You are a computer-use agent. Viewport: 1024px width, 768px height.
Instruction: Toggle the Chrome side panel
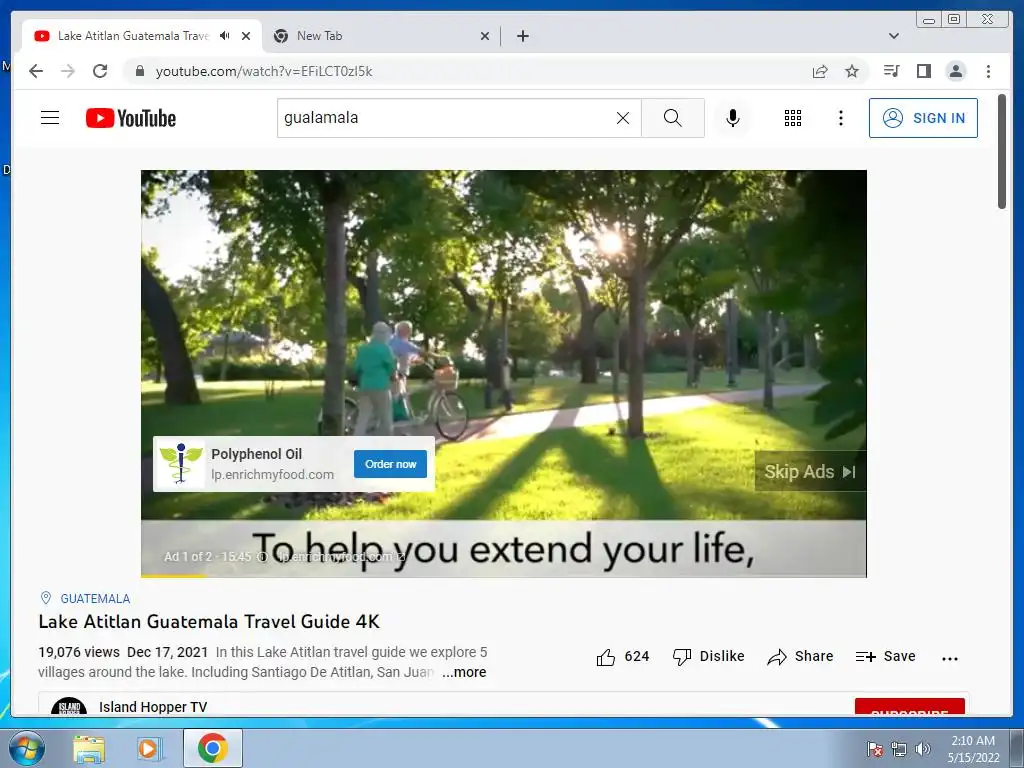(x=923, y=71)
